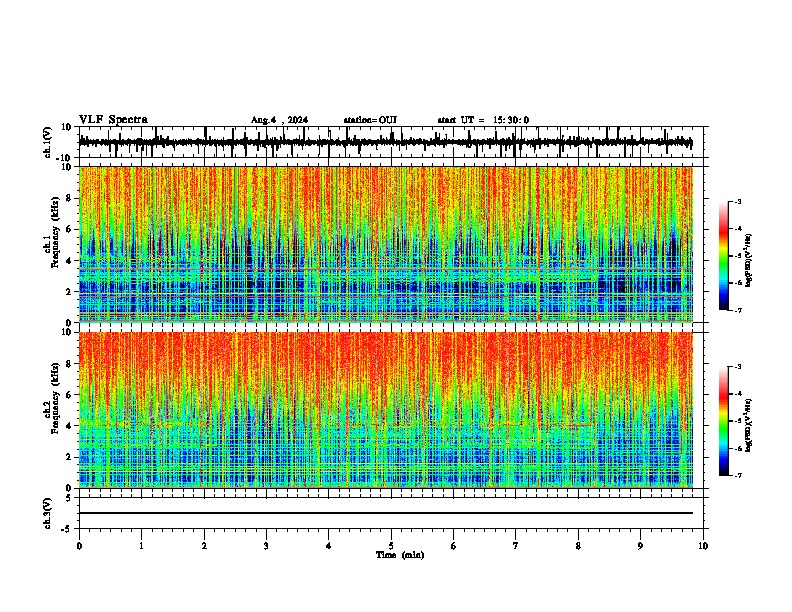Click the flat ch.3 voltage trace line
Image resolution: width=792 pixels, height=612 pixels.
(386, 513)
